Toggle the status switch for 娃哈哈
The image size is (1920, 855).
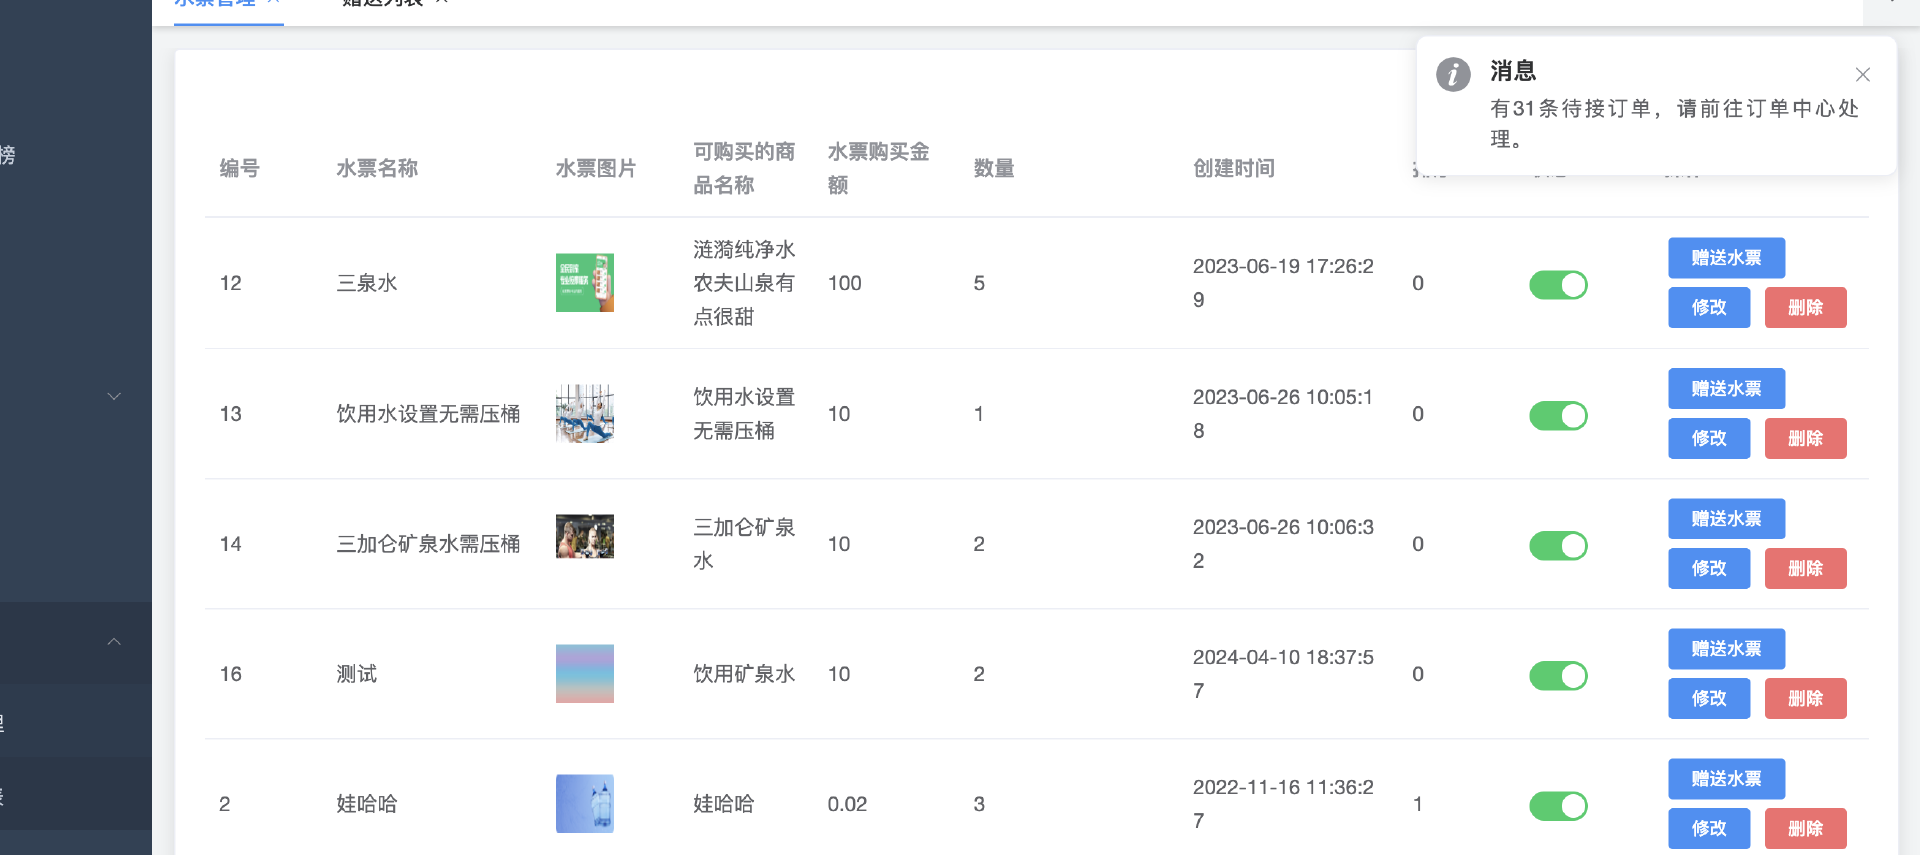point(1558,806)
